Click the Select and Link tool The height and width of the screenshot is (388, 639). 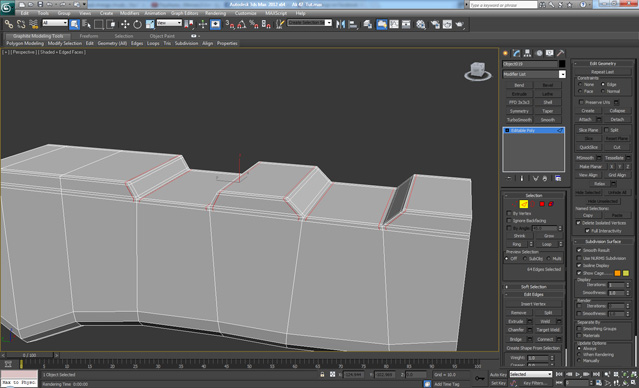point(9,24)
